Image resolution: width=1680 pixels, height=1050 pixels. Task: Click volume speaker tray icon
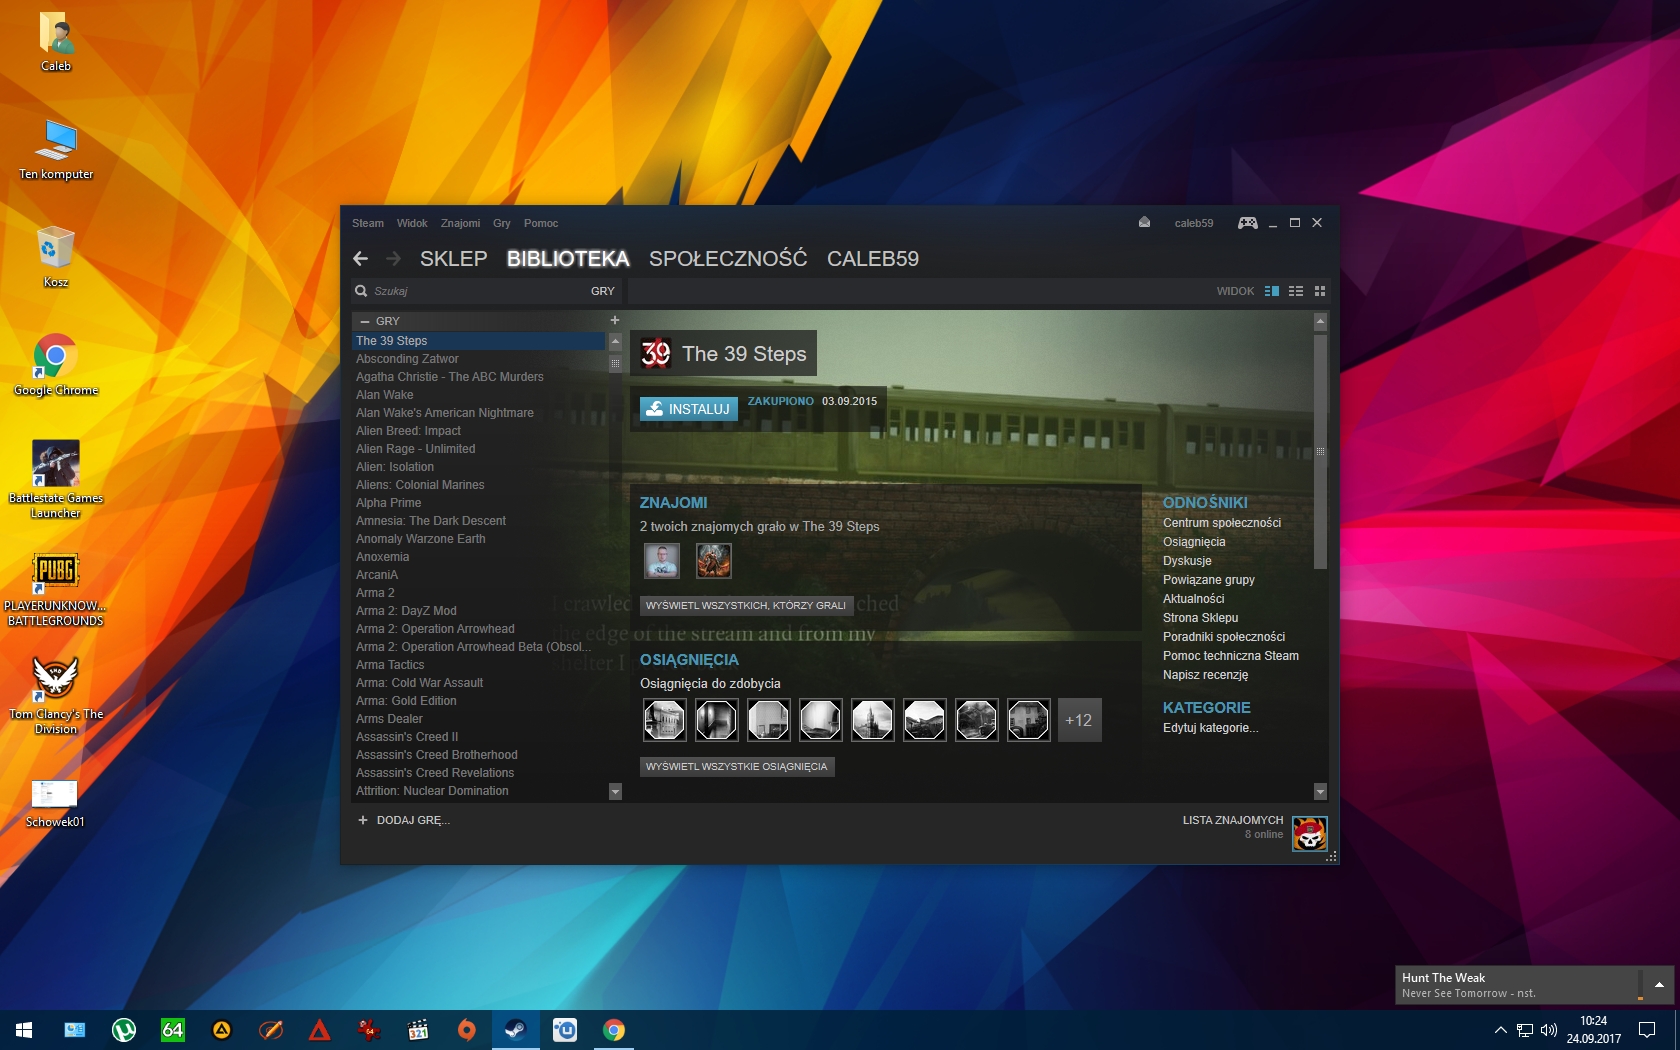[x=1549, y=1030]
